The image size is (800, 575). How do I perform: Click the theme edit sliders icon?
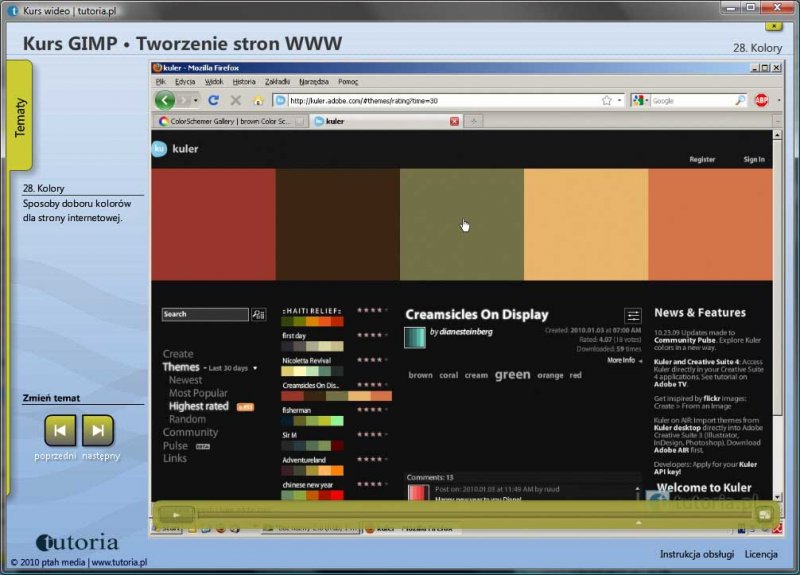[633, 316]
